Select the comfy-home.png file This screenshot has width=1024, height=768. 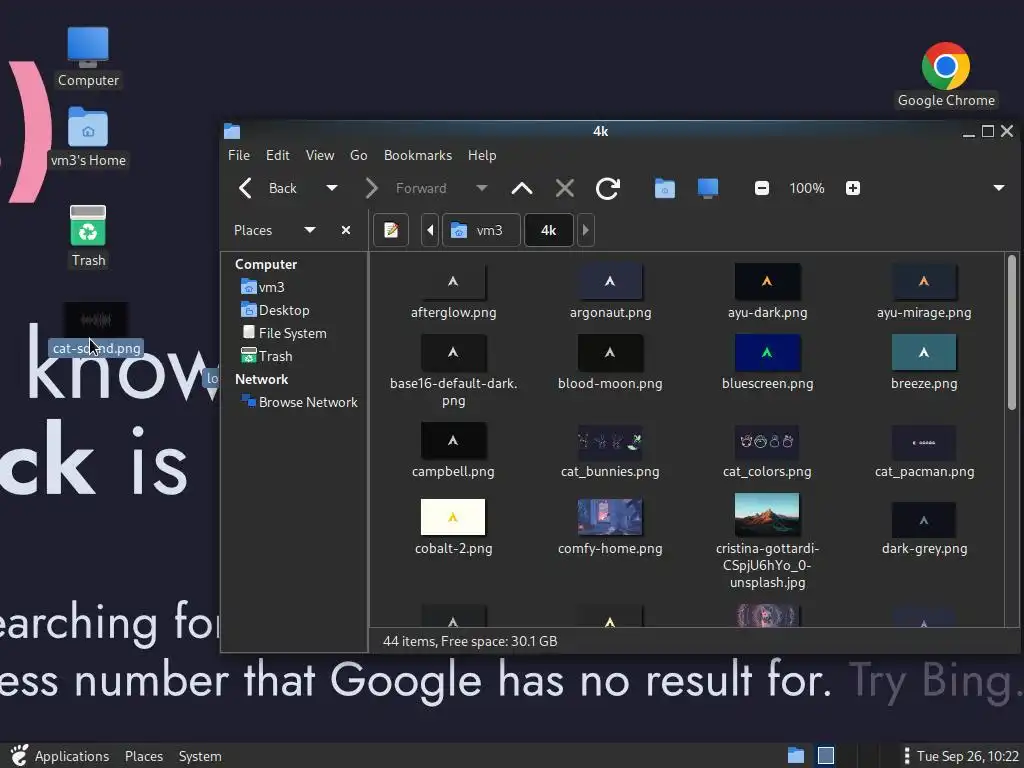(x=610, y=528)
